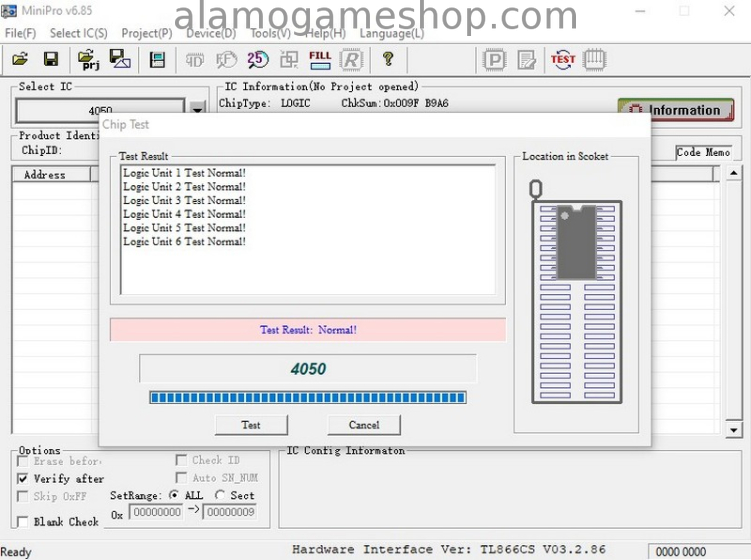The width and height of the screenshot is (751, 560).
Task: Click the Information button
Action: click(x=675, y=110)
